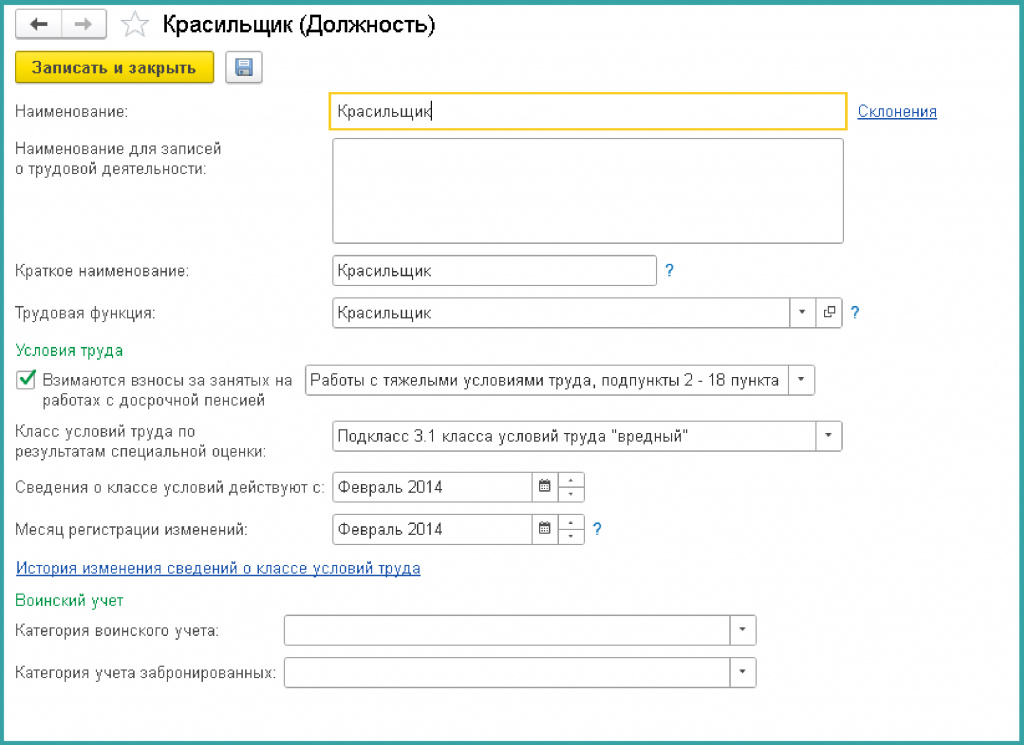
Task: Focus the Наименование text field
Action: pos(588,111)
